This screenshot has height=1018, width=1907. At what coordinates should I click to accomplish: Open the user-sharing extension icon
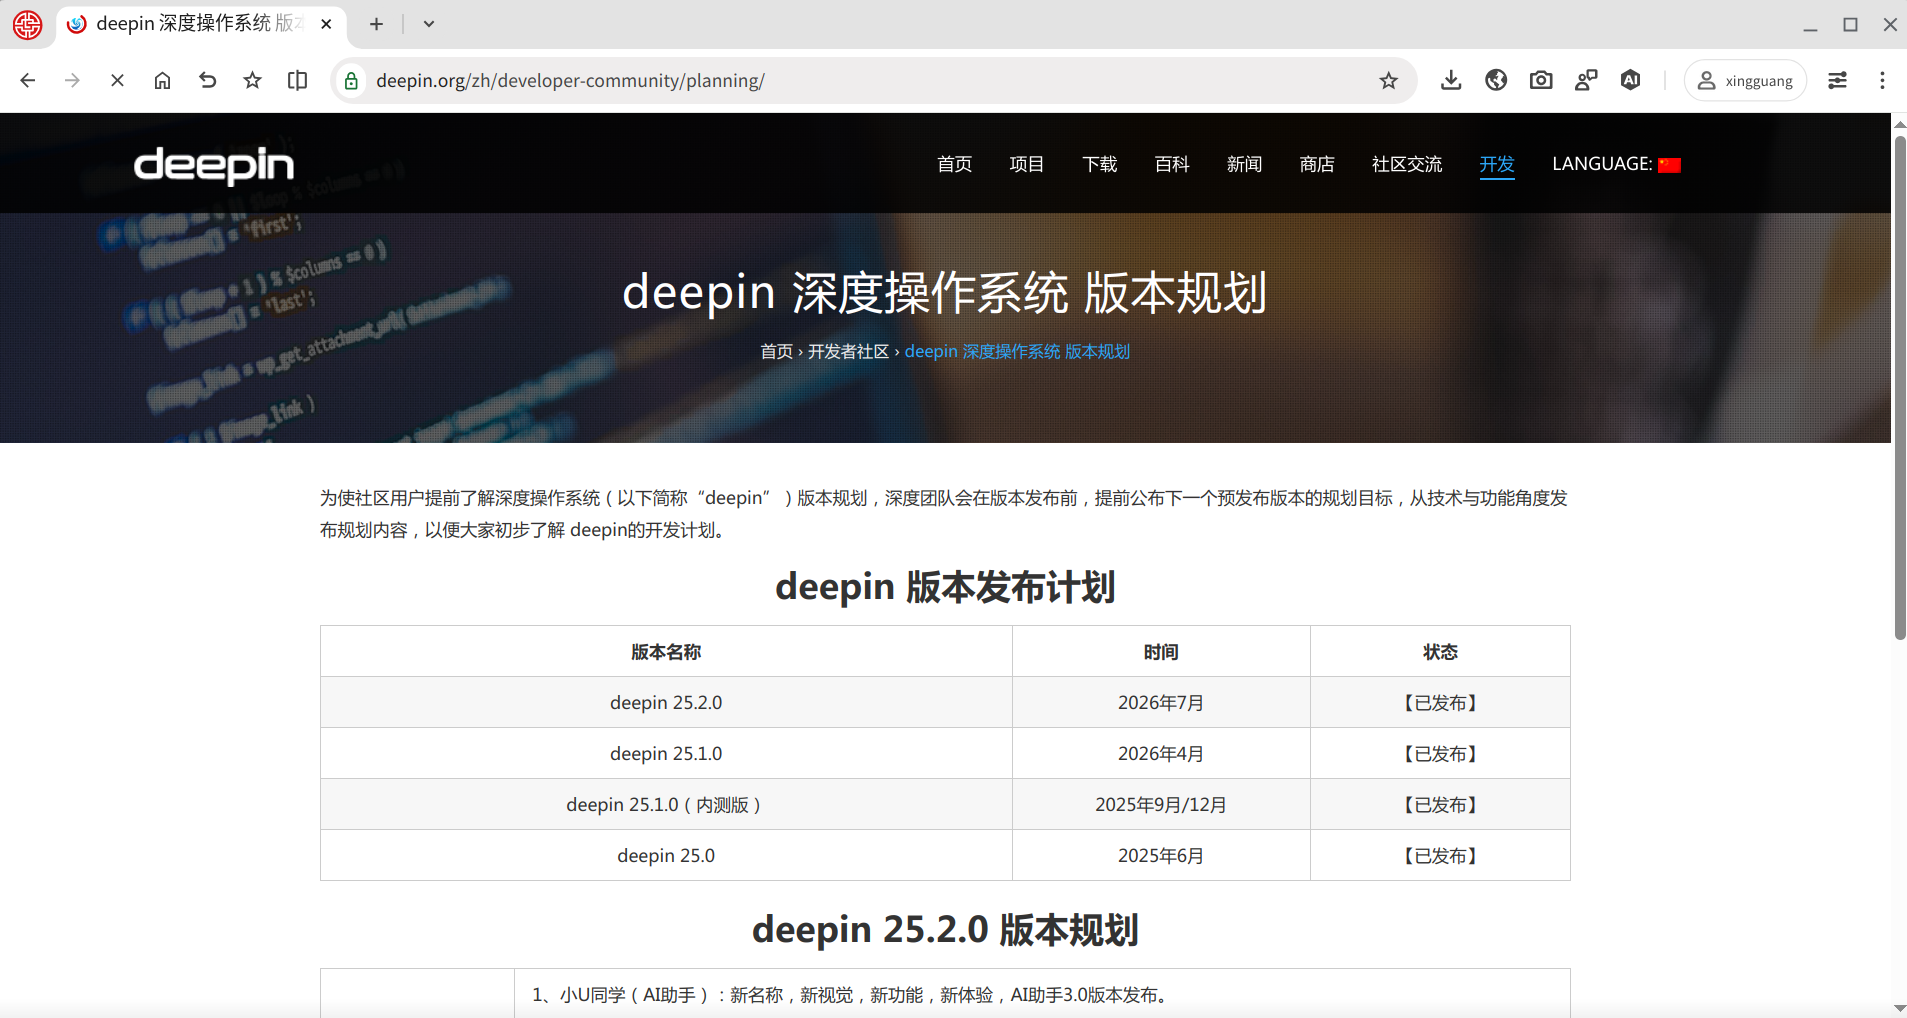pos(1586,80)
